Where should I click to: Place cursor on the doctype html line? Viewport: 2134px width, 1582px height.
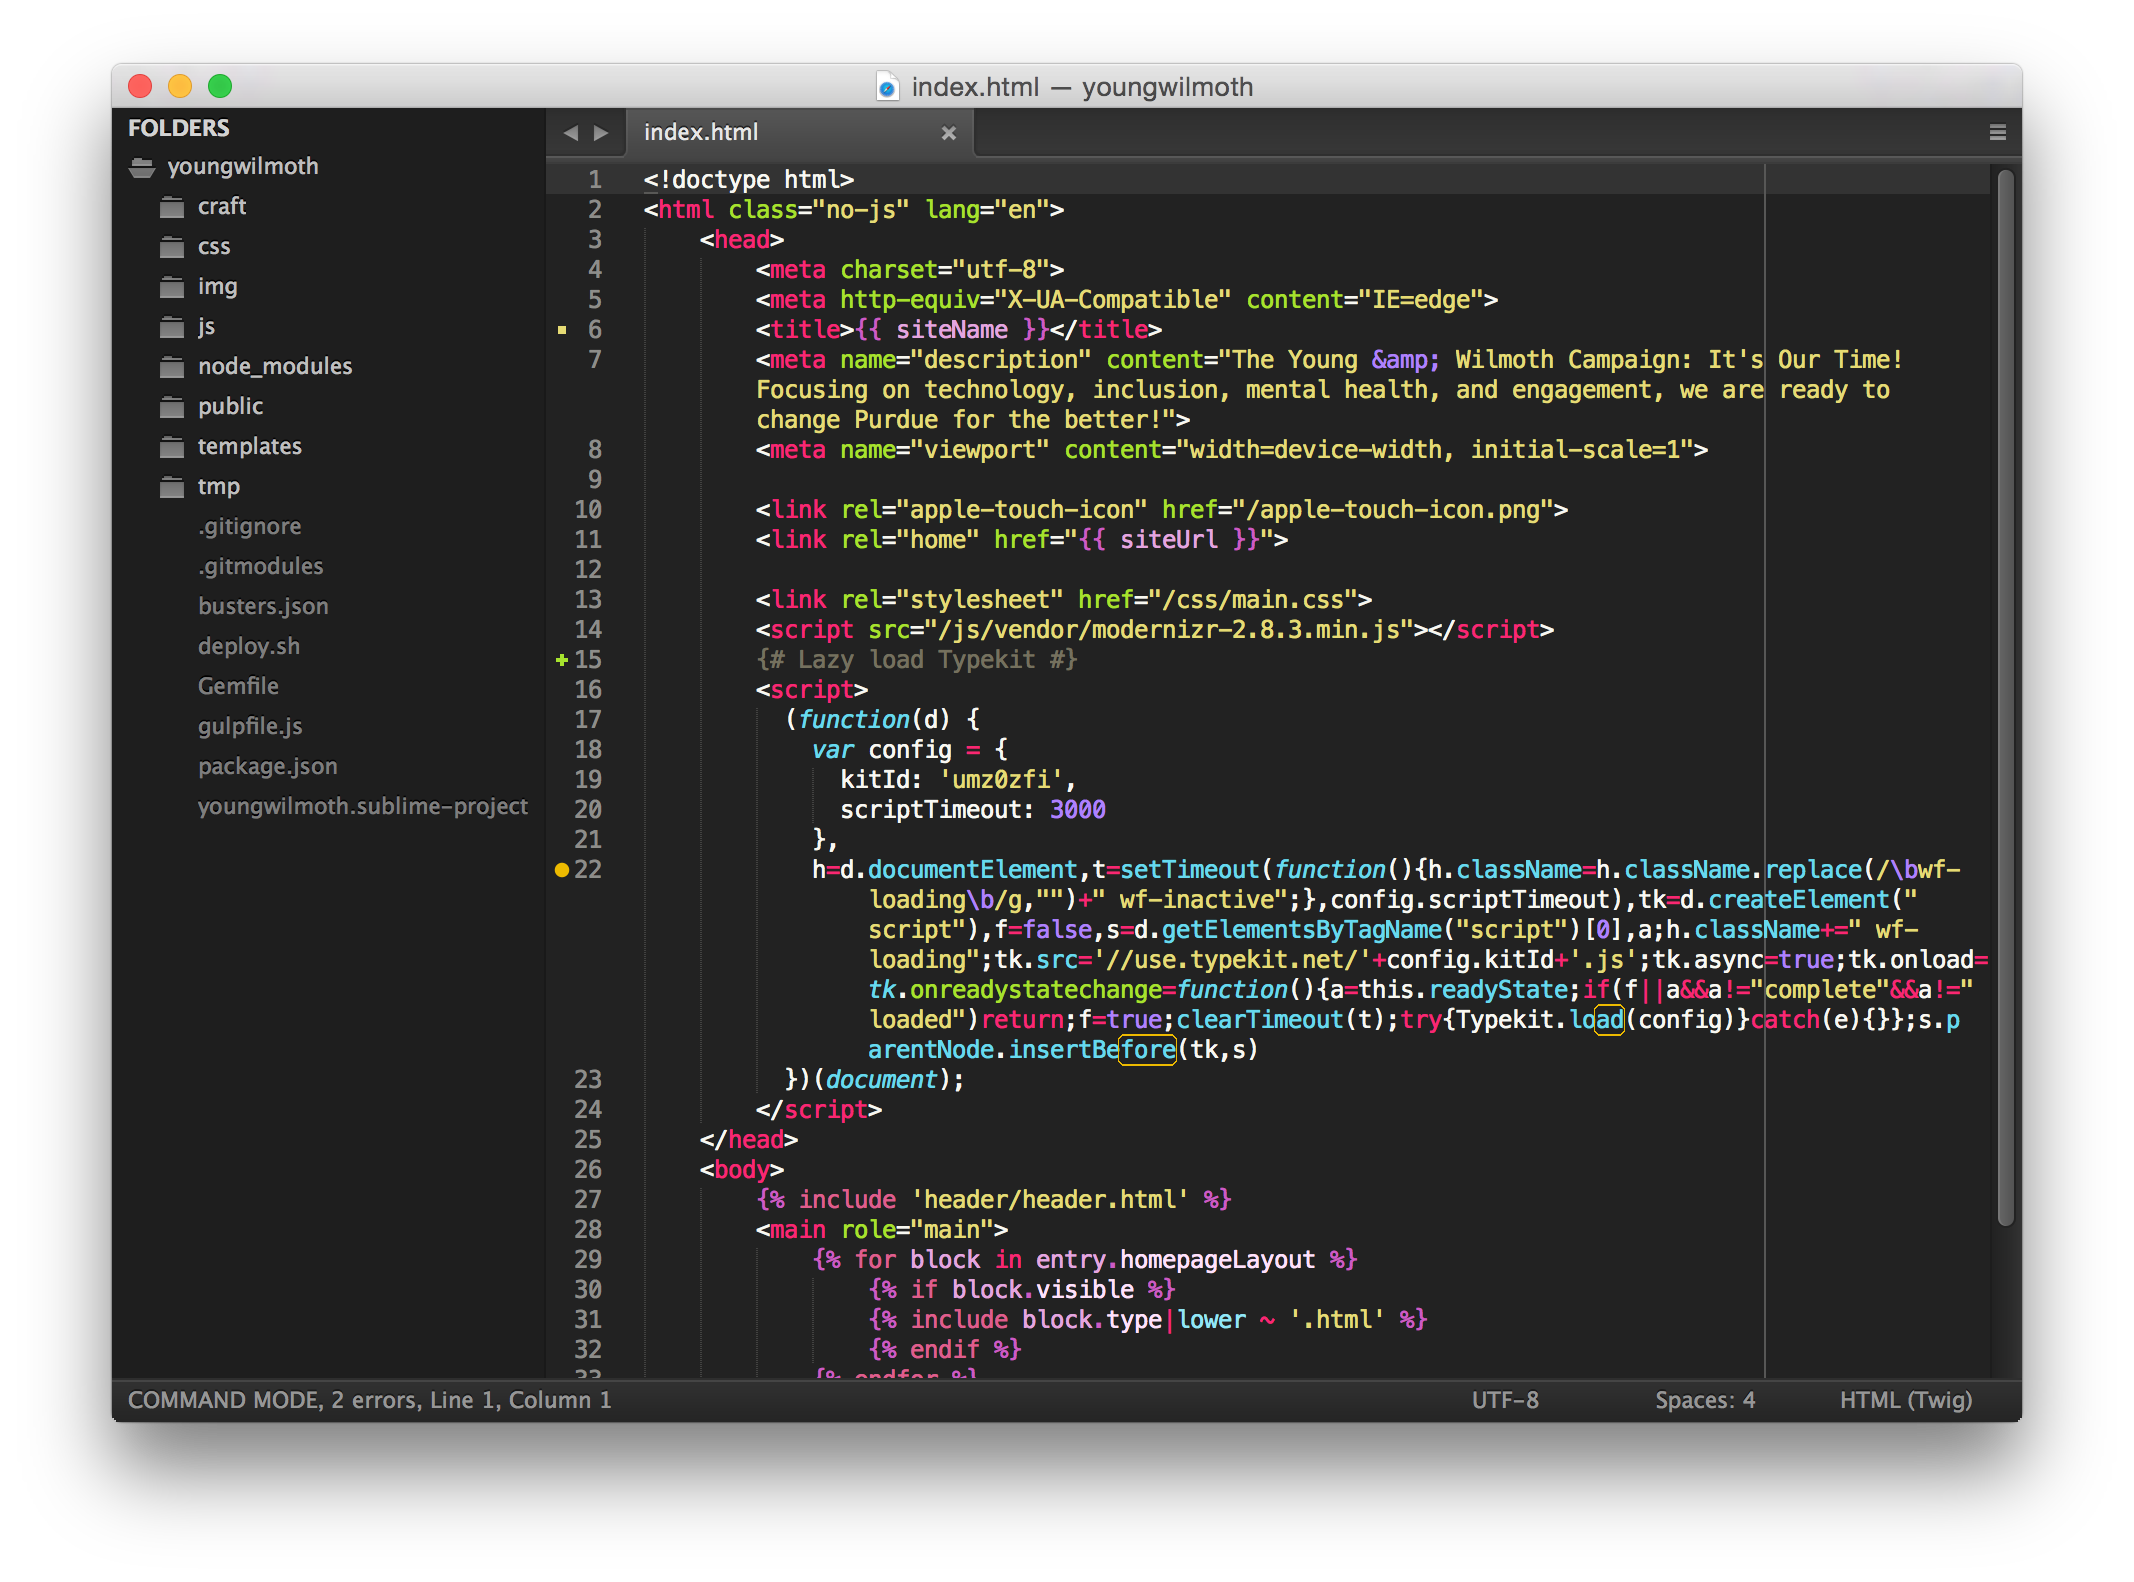click(x=749, y=180)
